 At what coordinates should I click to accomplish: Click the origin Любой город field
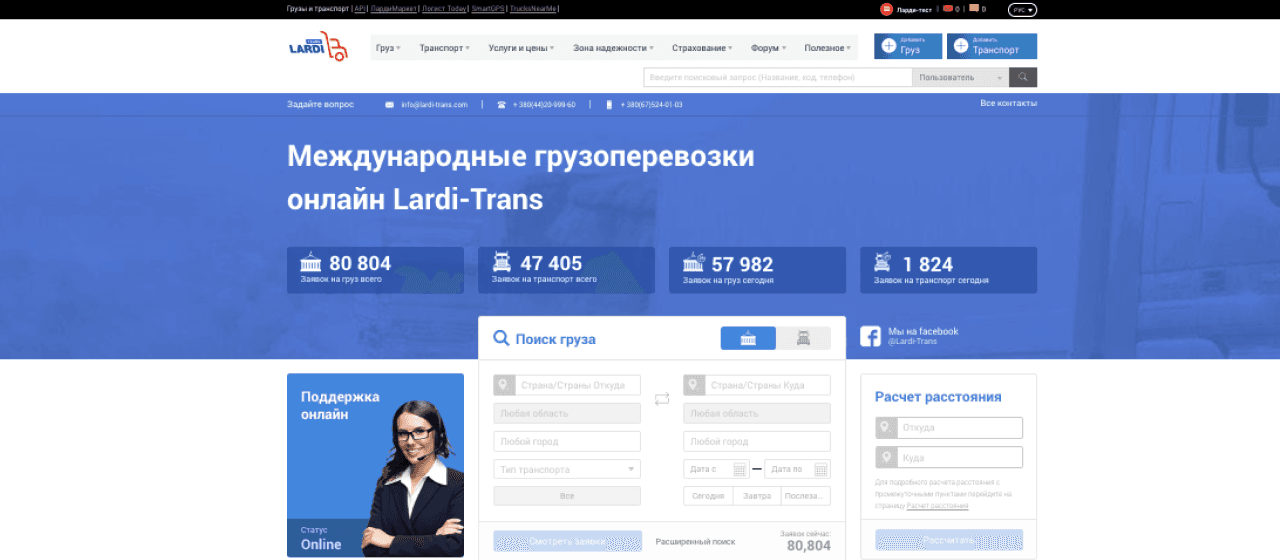[567, 441]
